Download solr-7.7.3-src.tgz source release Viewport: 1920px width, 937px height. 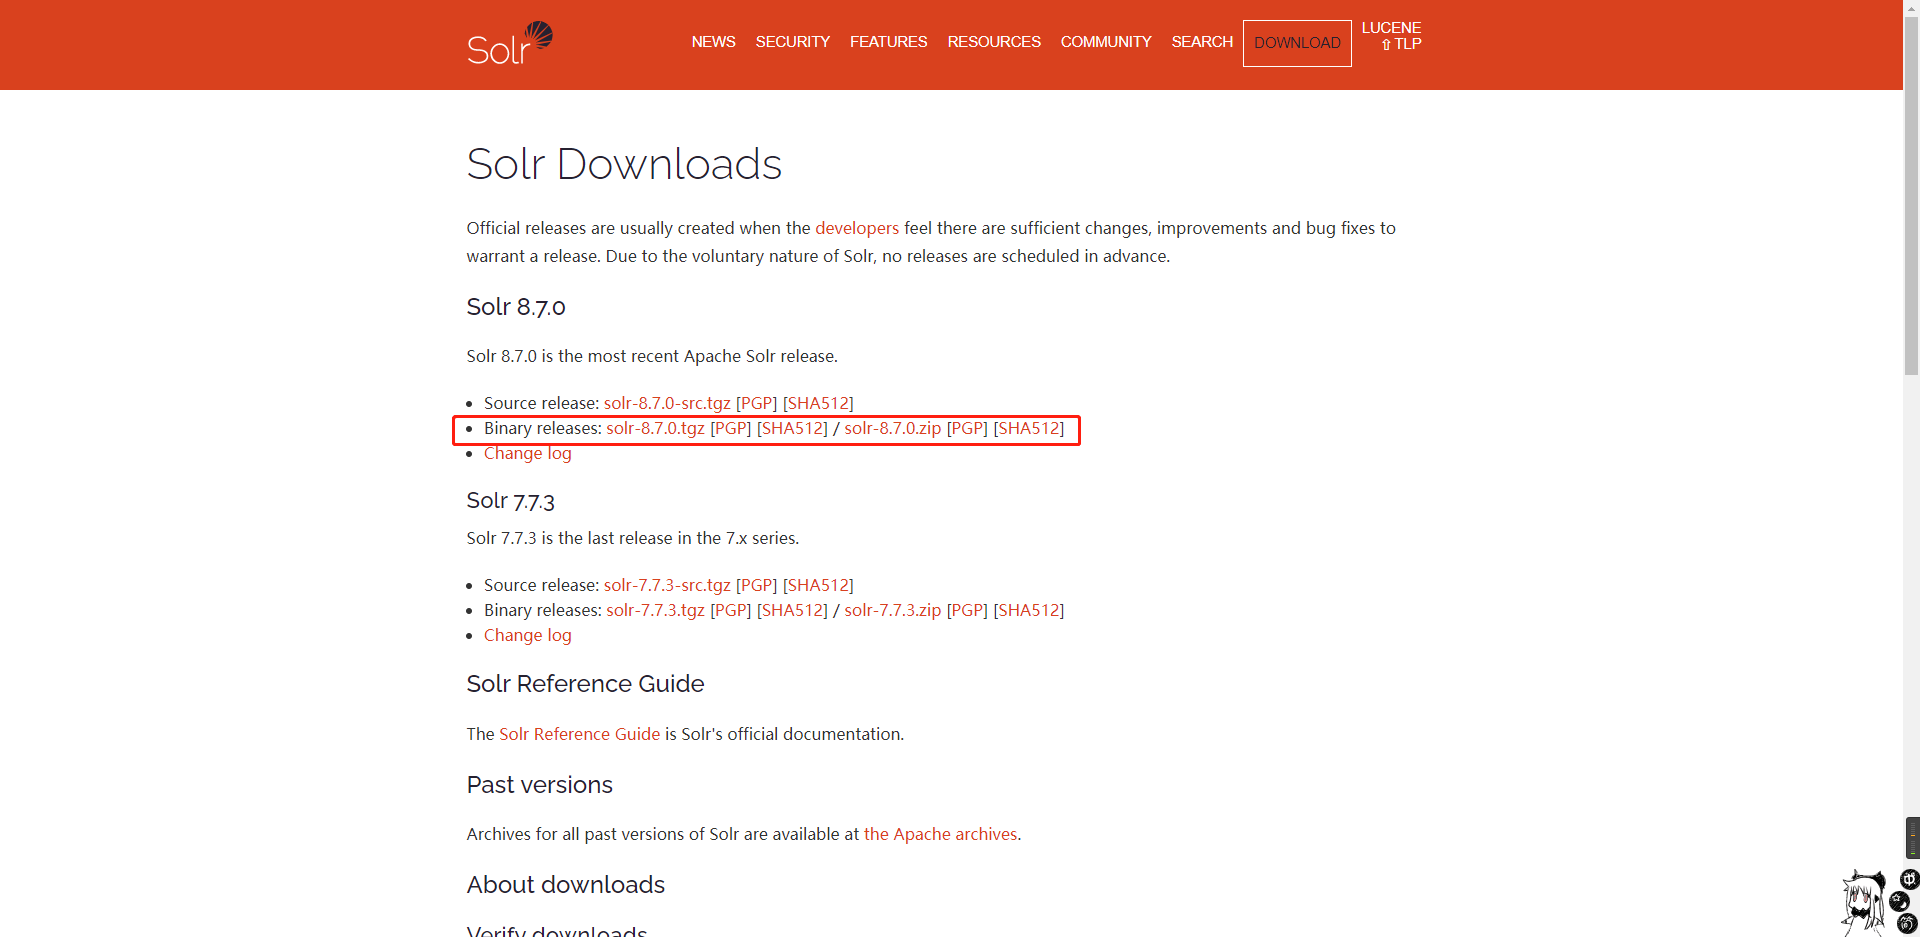[x=667, y=585]
